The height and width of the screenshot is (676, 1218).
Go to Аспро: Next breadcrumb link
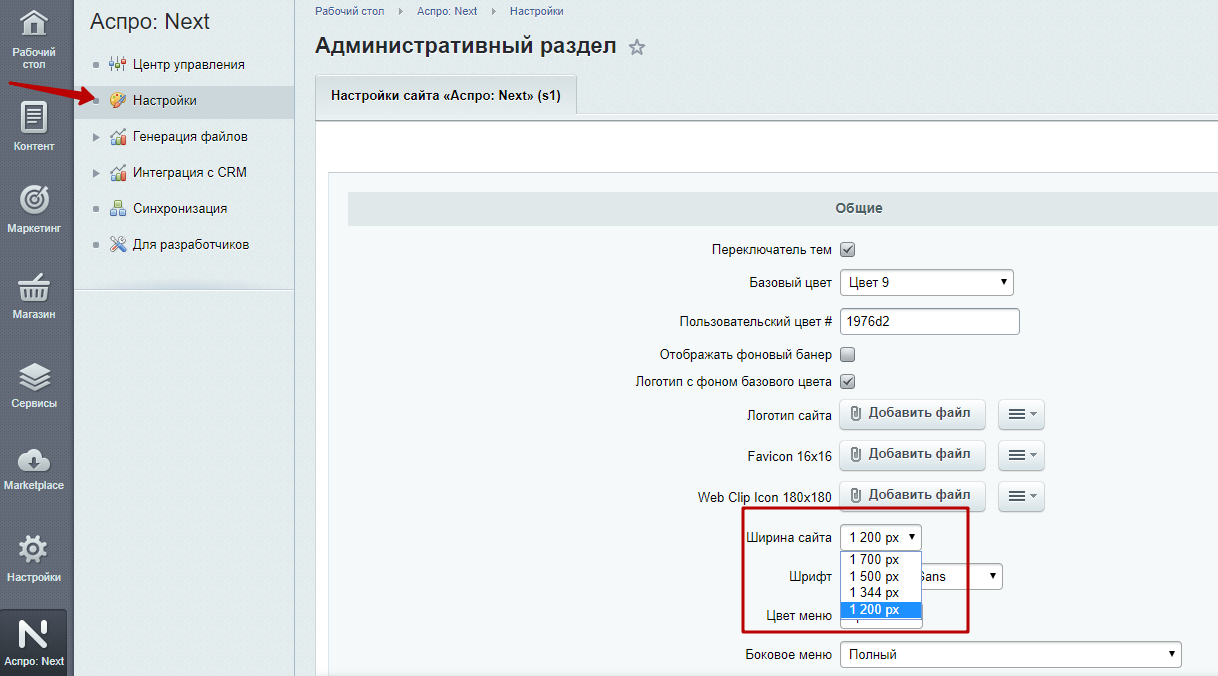click(x=447, y=11)
